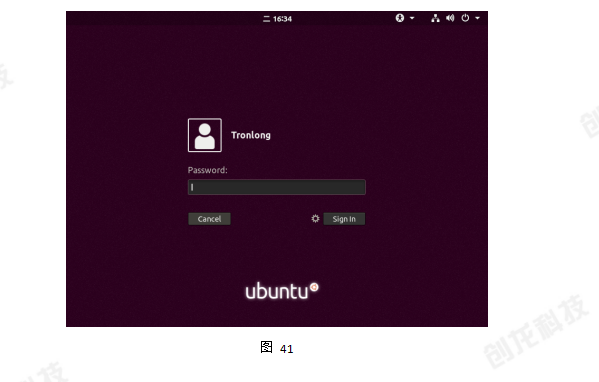Open the 16:34 clock menu

(x=282, y=19)
